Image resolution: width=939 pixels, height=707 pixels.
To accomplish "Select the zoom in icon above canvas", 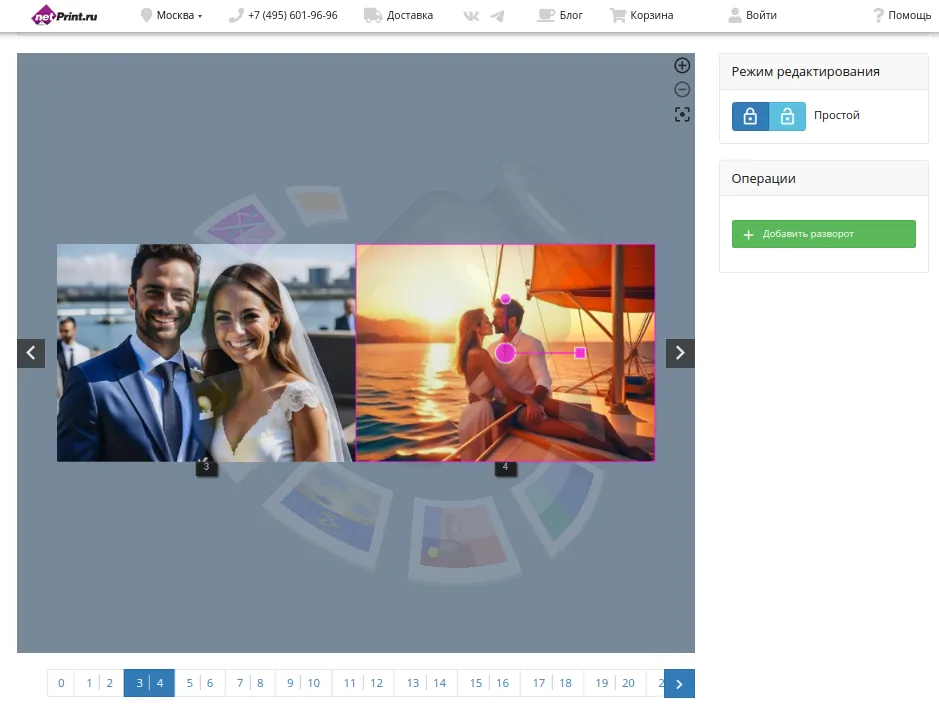I will coord(682,64).
